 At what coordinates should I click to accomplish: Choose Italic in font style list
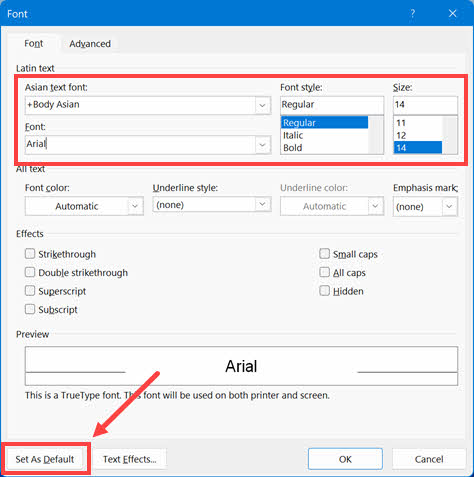[x=324, y=135]
